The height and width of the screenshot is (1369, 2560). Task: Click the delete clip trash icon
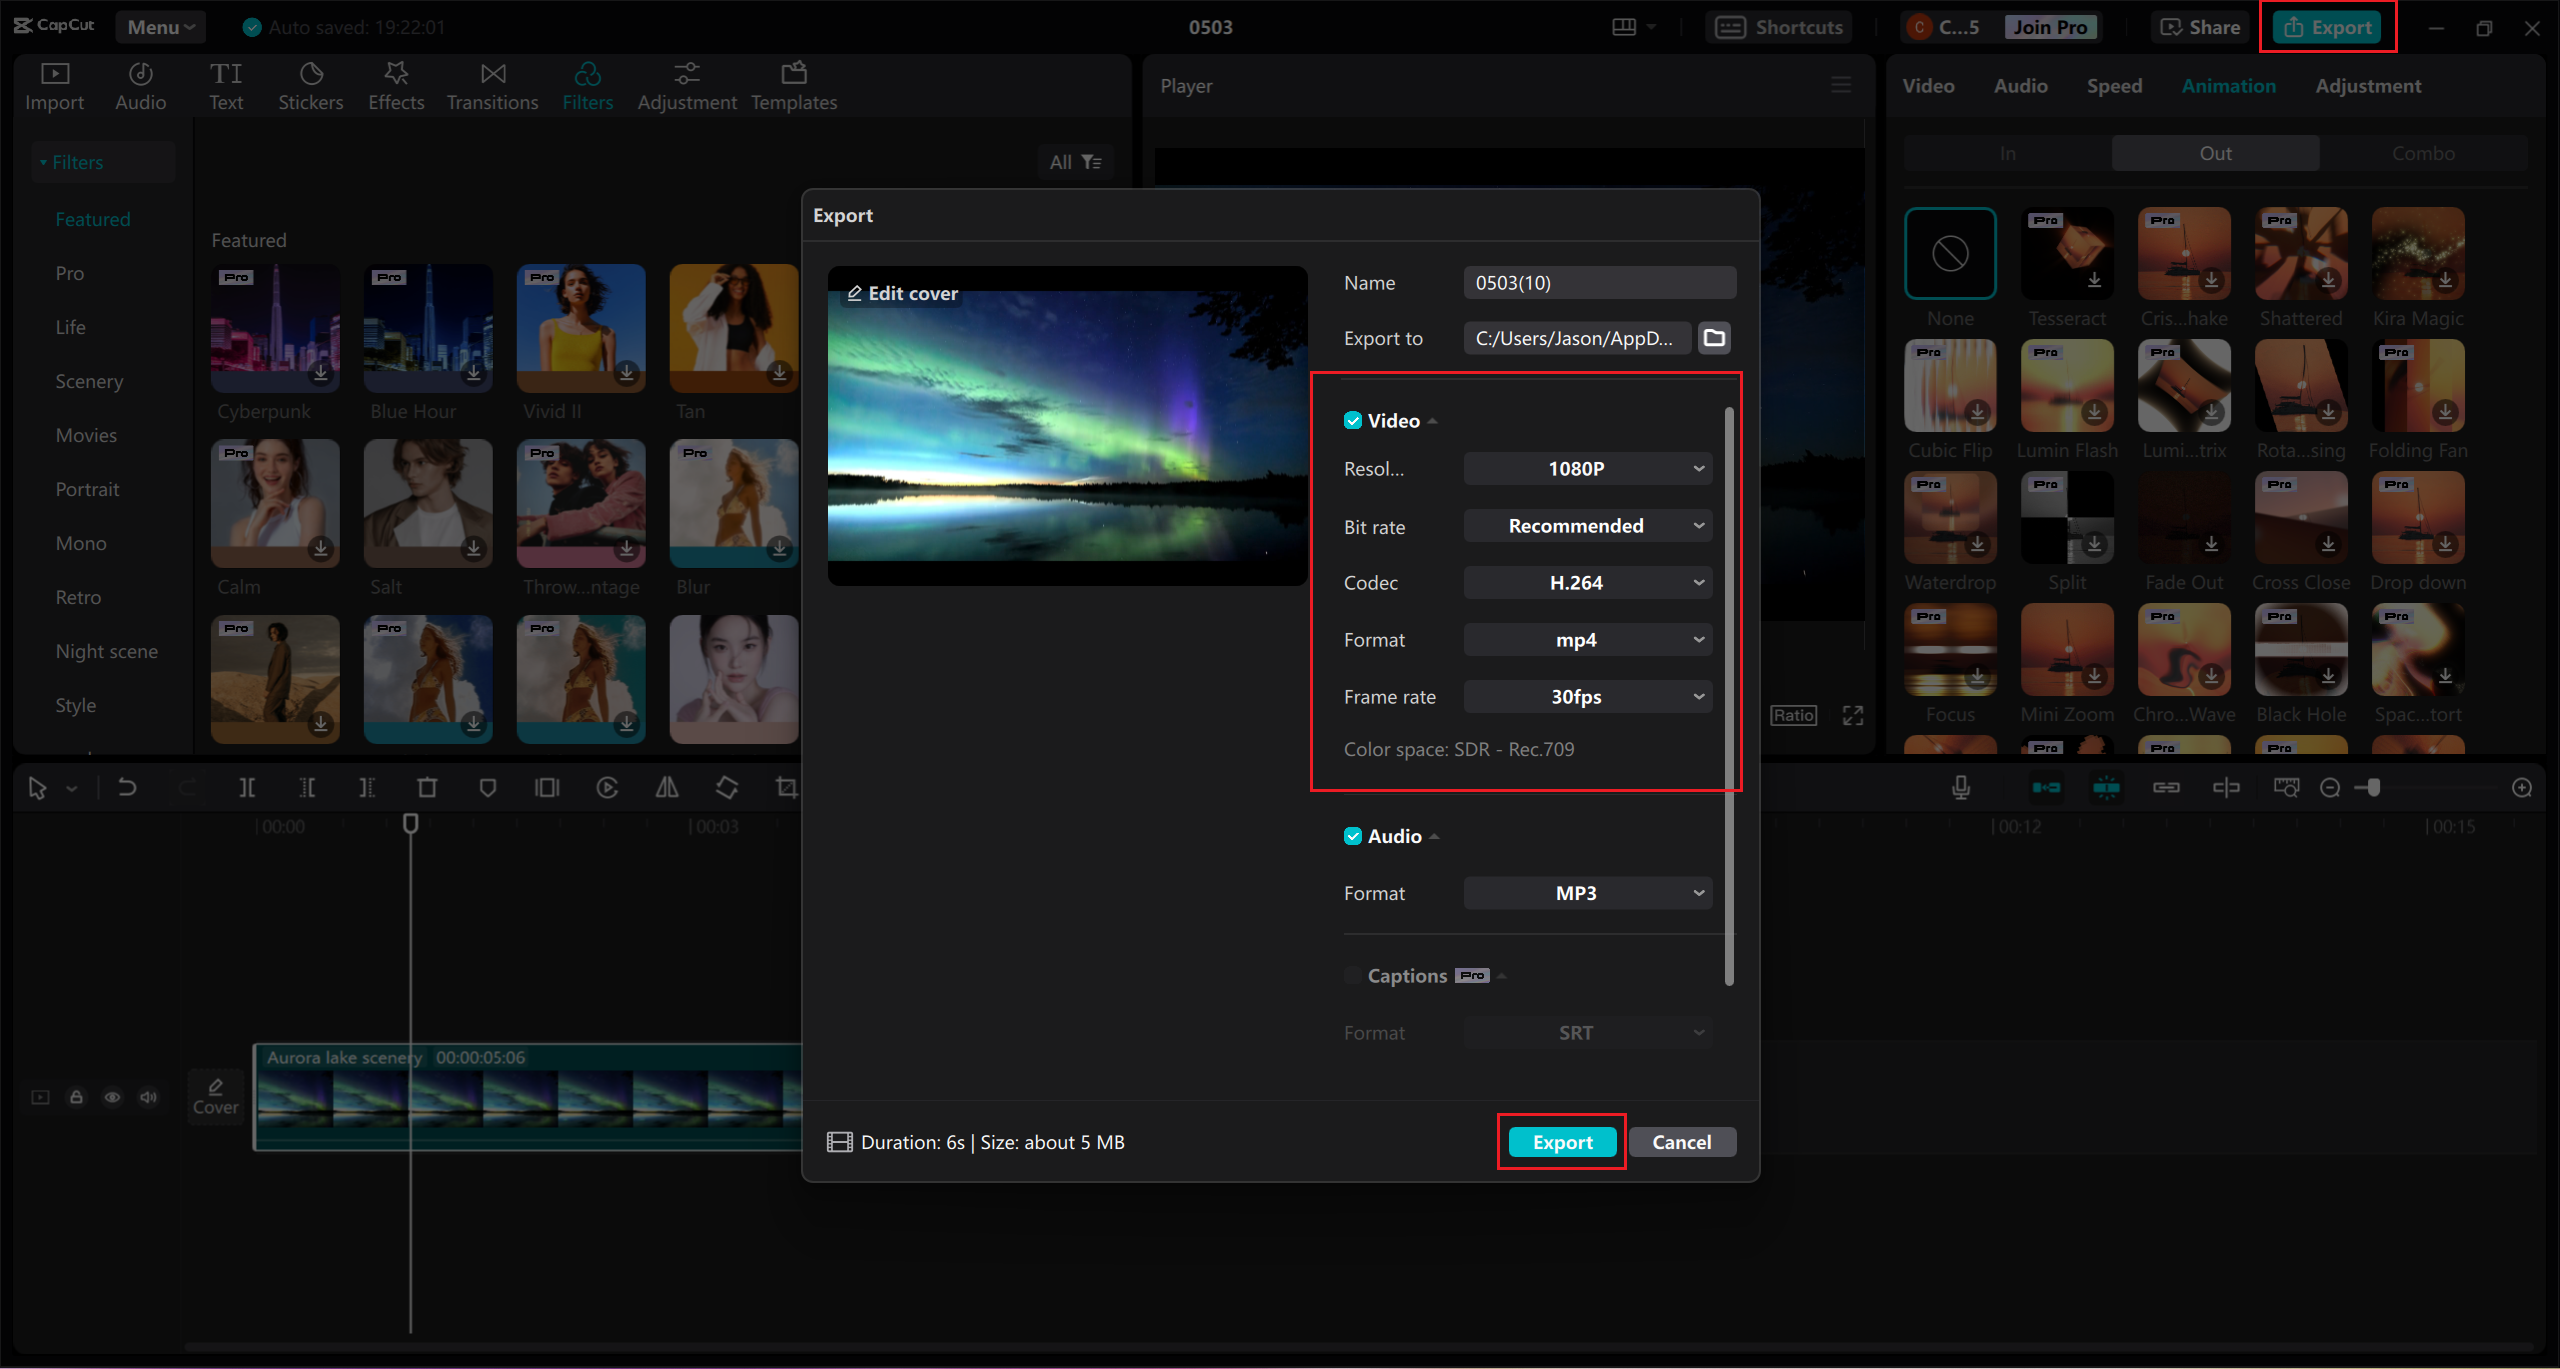click(x=427, y=788)
